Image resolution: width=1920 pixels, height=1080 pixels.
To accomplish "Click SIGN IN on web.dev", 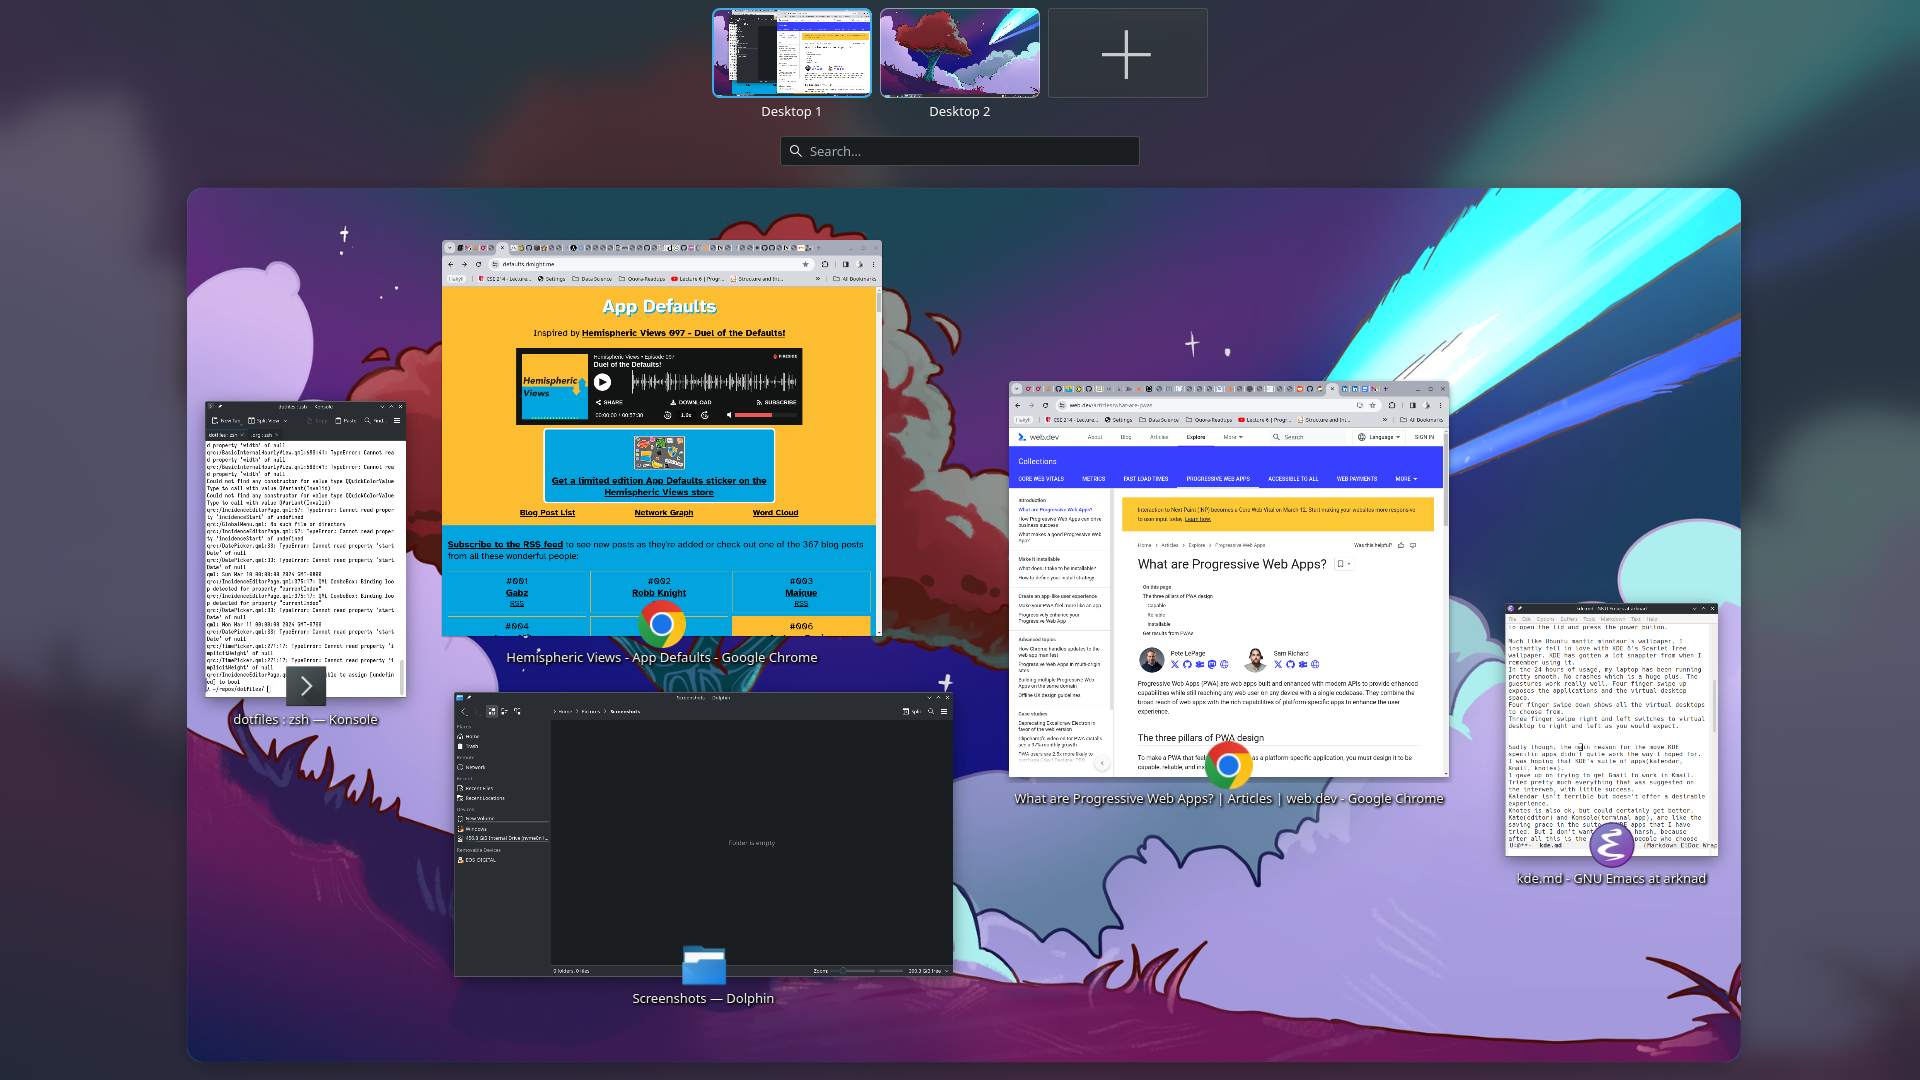I will point(1424,437).
